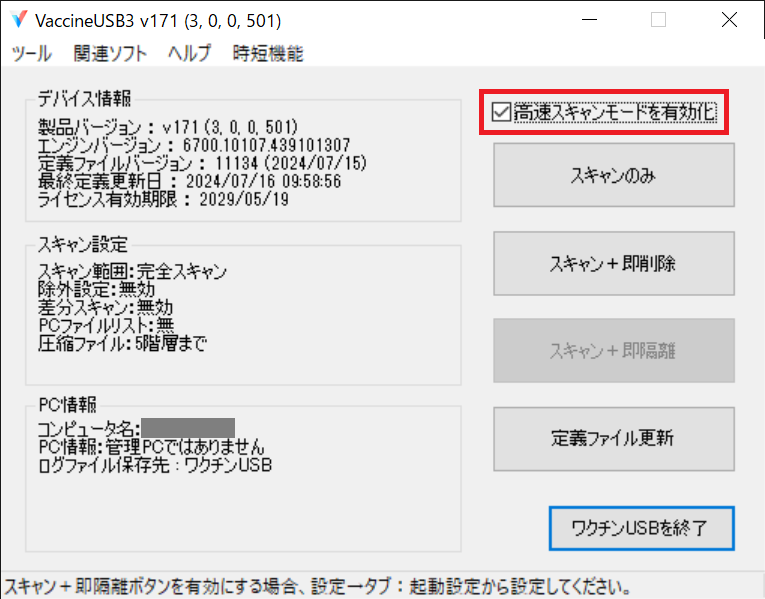
Task: Open the 関連ソフト menu
Action: pos(110,53)
